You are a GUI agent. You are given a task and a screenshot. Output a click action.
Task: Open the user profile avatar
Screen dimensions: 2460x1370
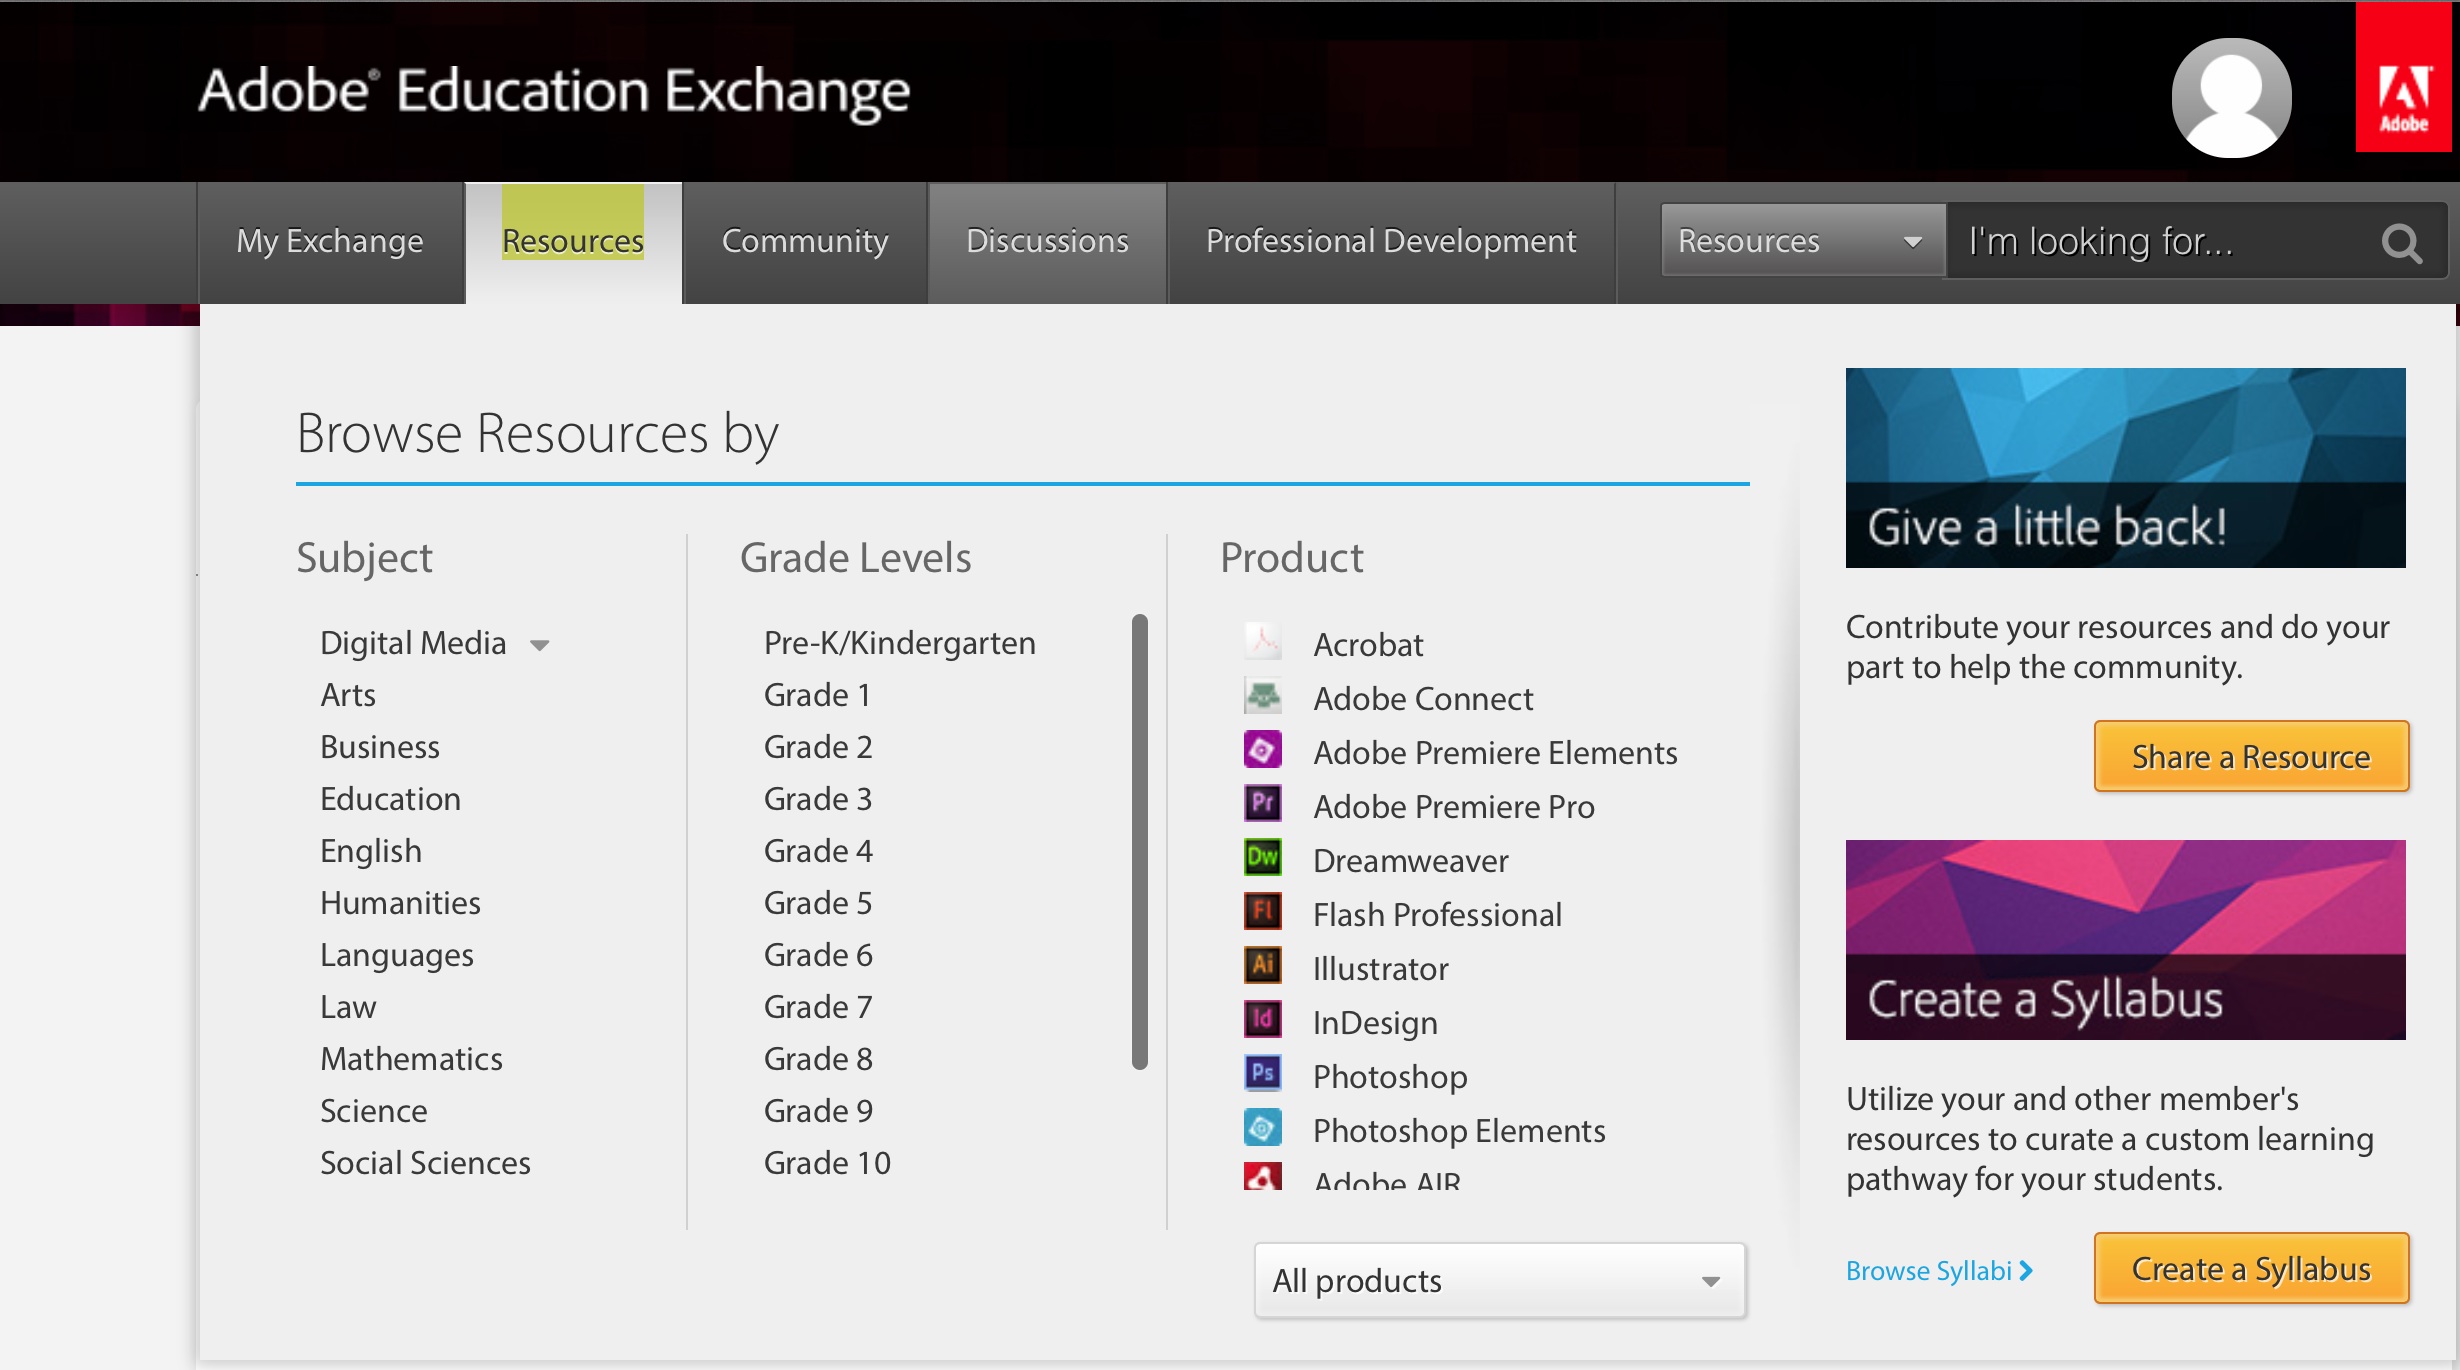tap(2230, 97)
